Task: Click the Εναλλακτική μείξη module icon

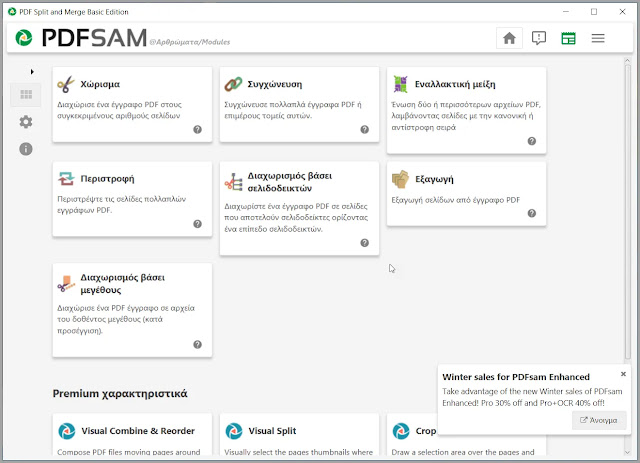Action: coord(400,84)
